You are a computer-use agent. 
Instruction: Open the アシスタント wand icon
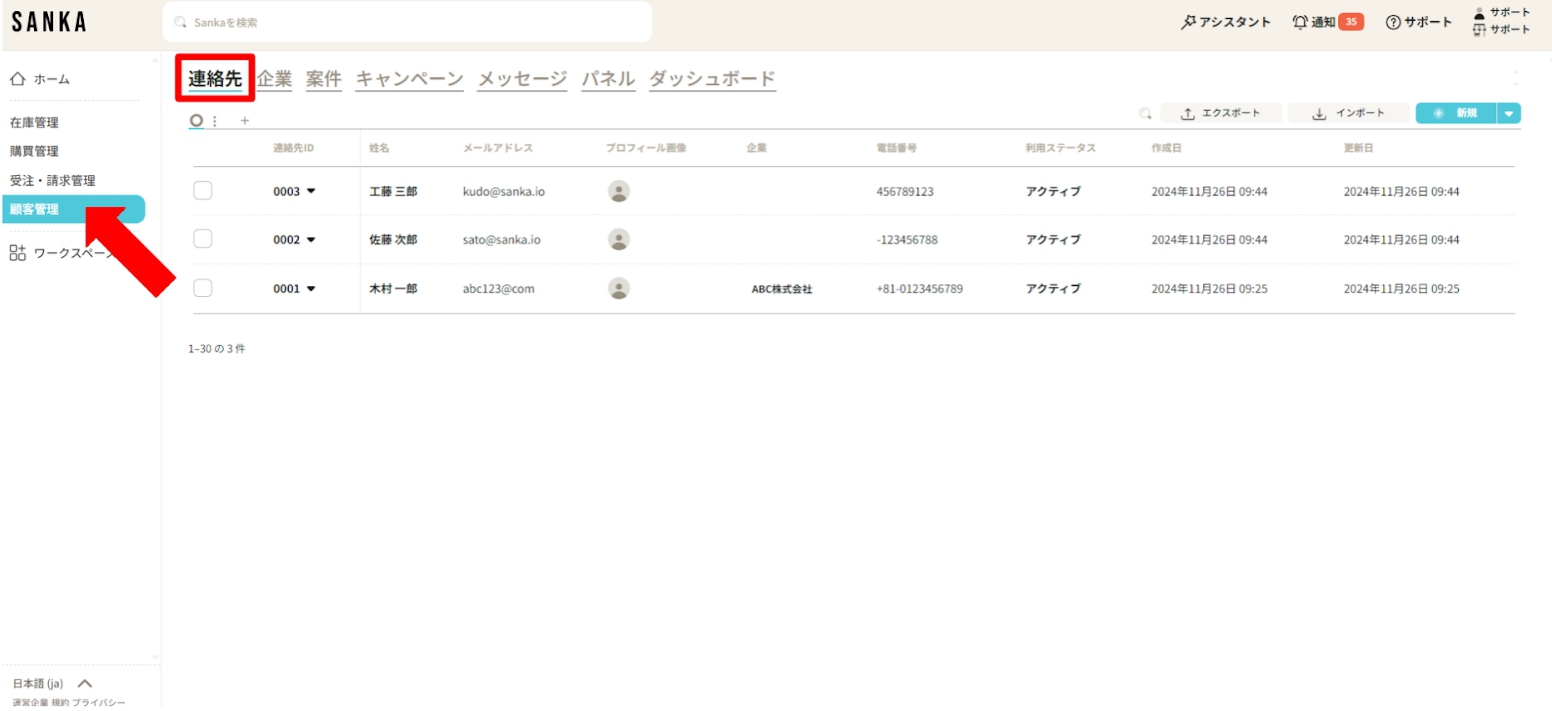(1189, 22)
